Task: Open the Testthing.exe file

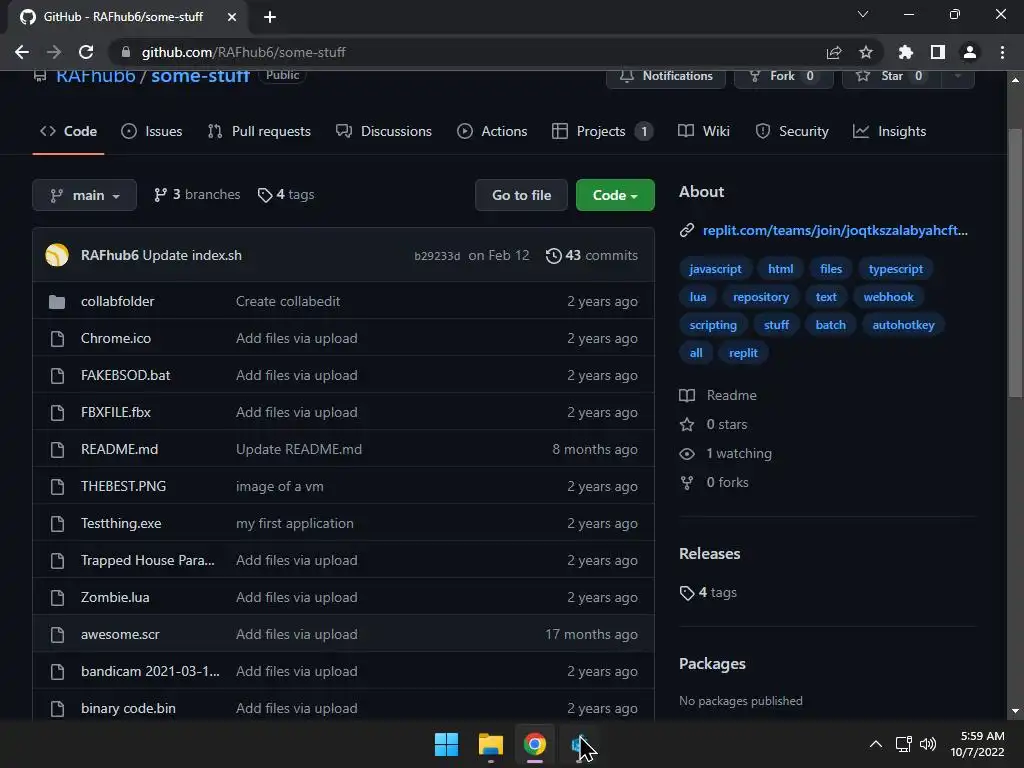Action: (x=121, y=524)
